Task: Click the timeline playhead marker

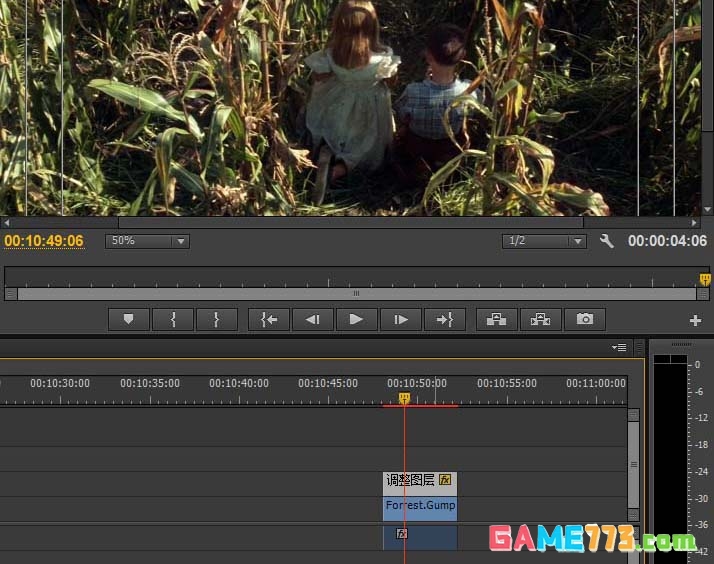Action: tap(404, 398)
